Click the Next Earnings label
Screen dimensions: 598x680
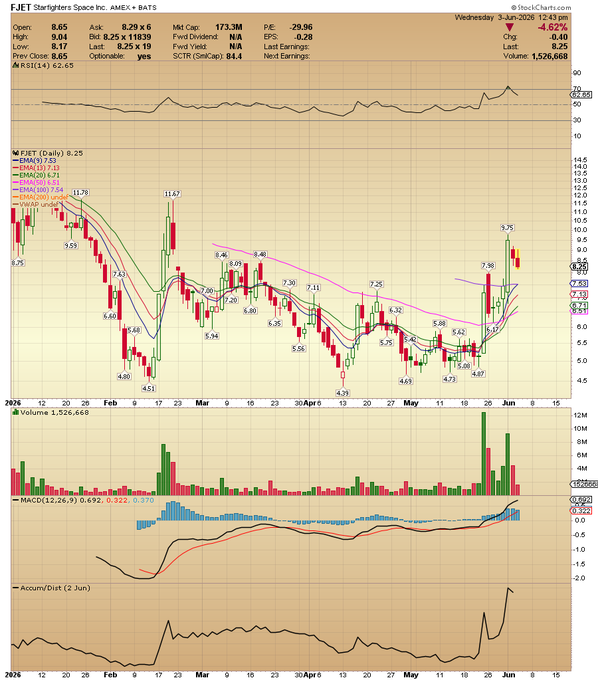click(x=287, y=56)
